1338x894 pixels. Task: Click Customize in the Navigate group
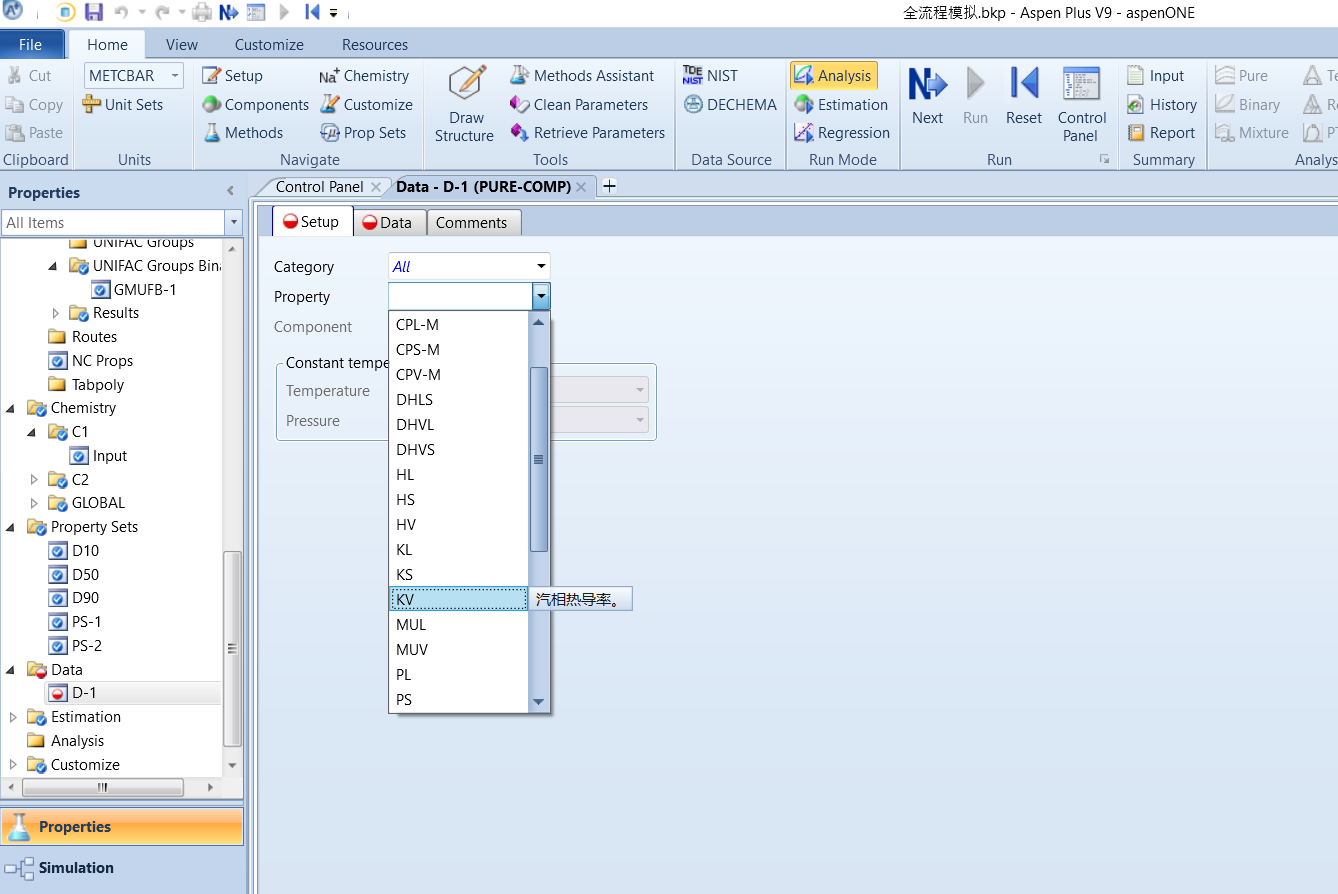(x=366, y=105)
